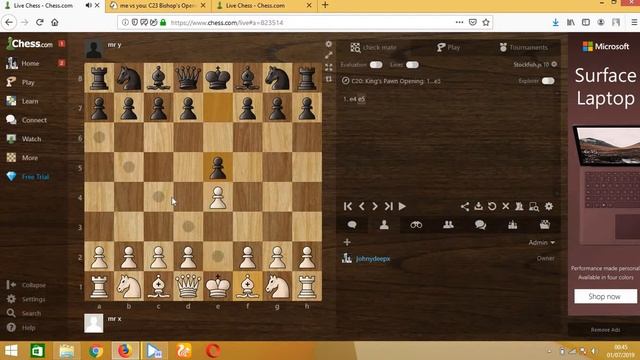The image size is (640, 360).
Task: Click the X clear icon in analysis toolbar
Action: coord(505,207)
